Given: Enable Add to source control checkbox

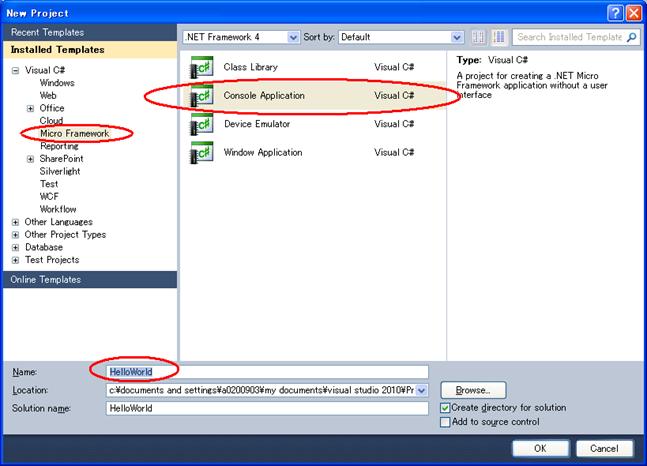Looking at the screenshot, I should point(445,422).
